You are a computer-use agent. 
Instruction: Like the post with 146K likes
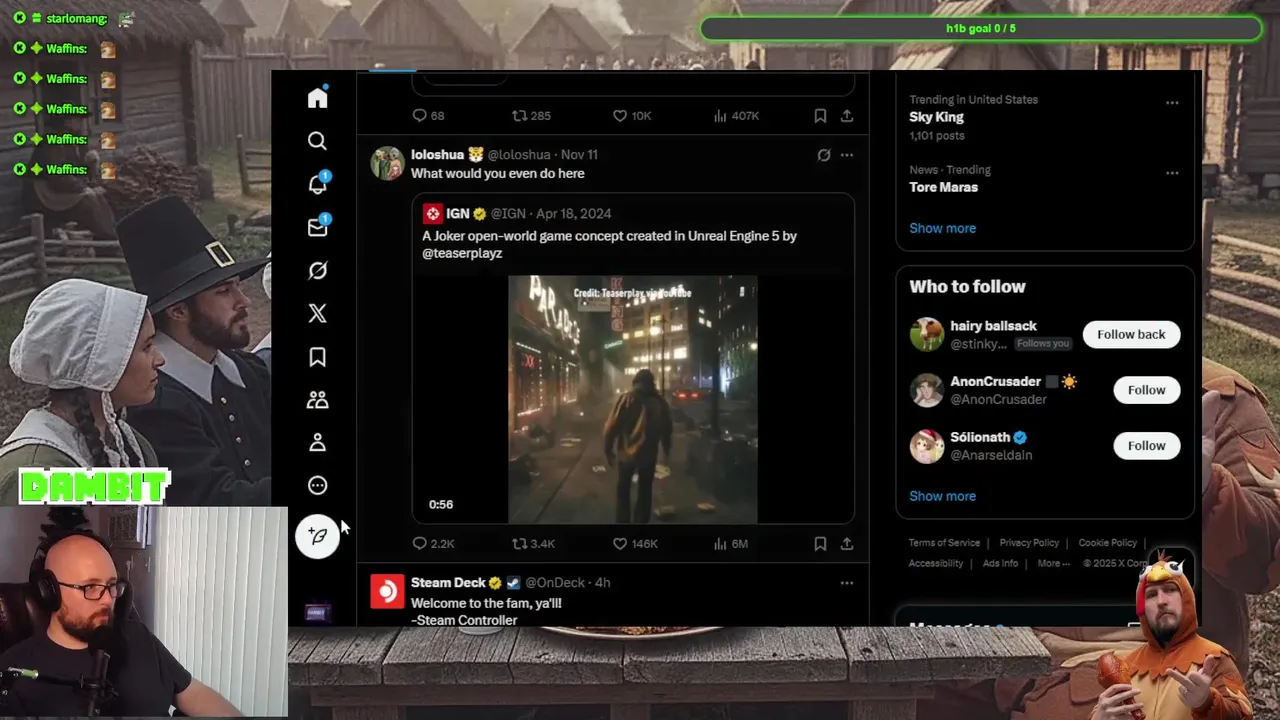635,544
